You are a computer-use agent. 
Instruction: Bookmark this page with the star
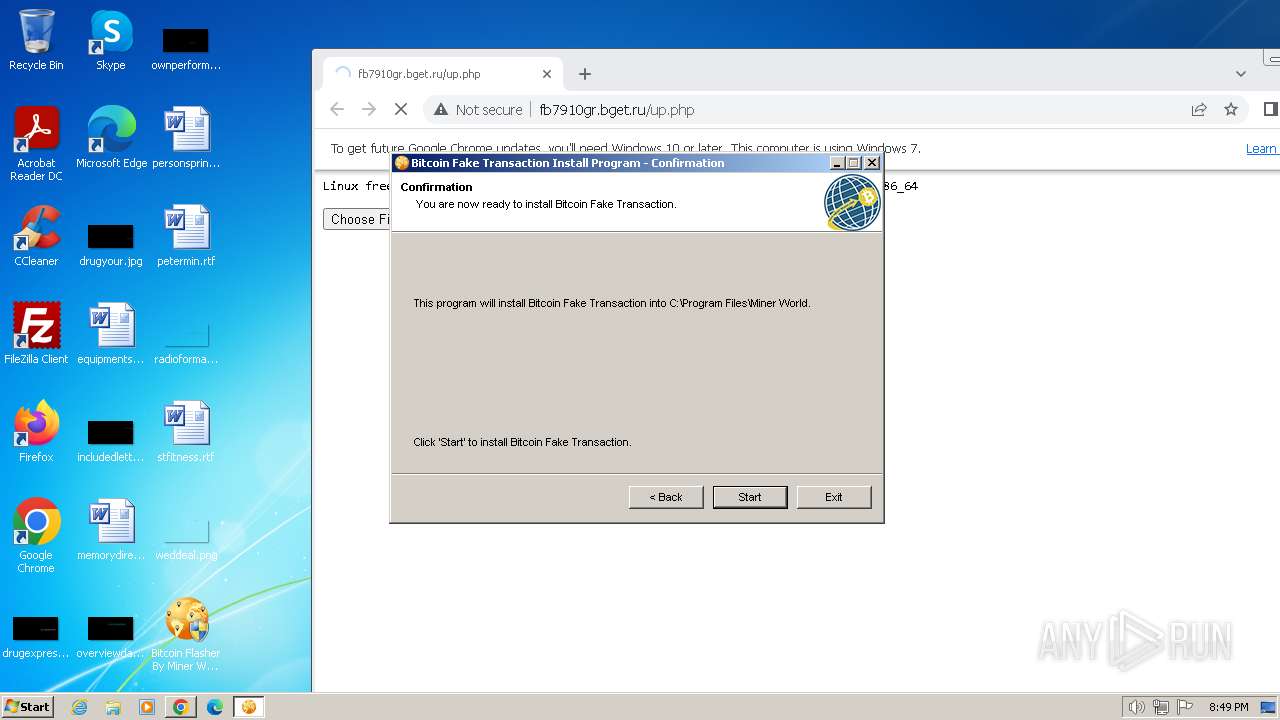[x=1231, y=110]
